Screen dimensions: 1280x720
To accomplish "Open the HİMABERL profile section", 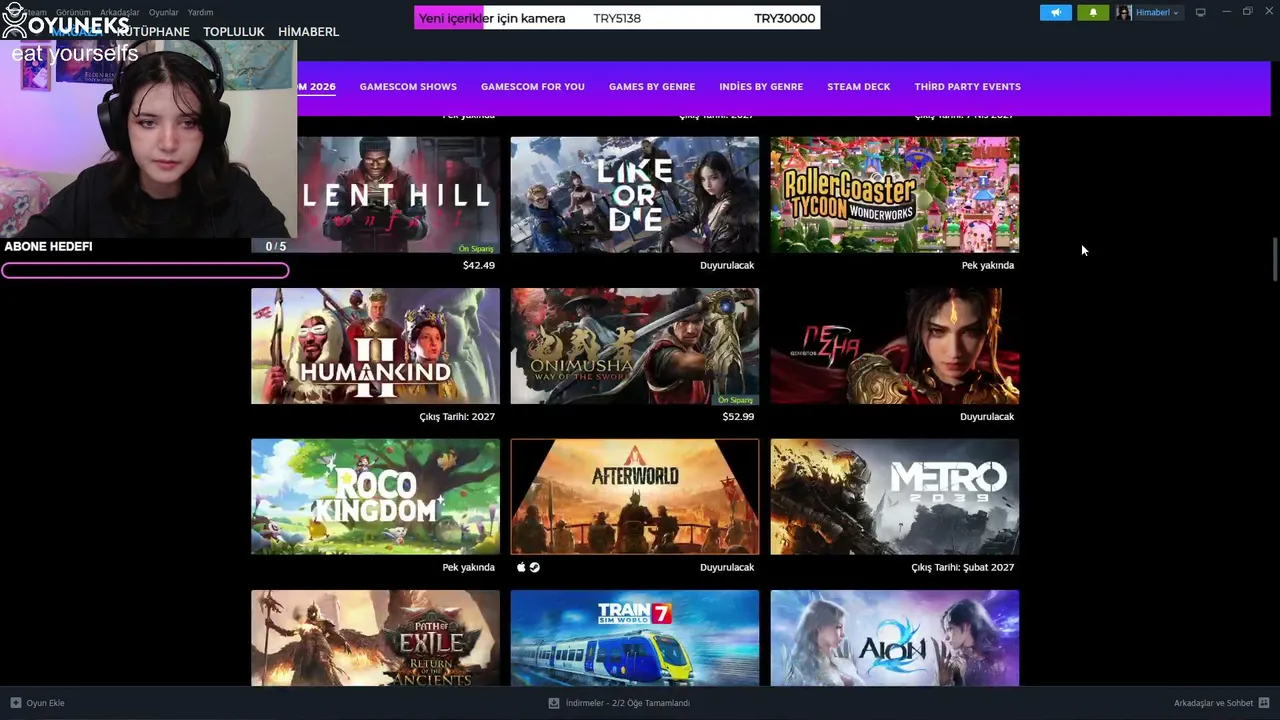I will 308,32.
